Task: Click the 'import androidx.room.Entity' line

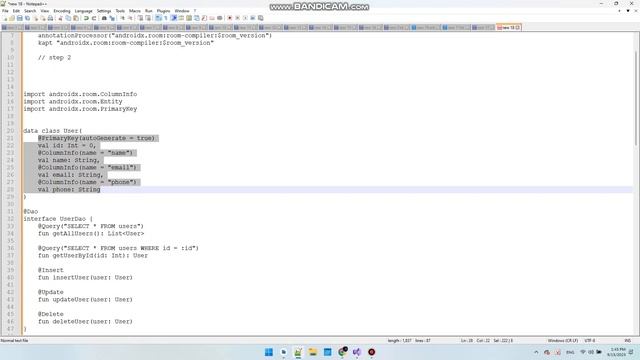Action: 73,102
